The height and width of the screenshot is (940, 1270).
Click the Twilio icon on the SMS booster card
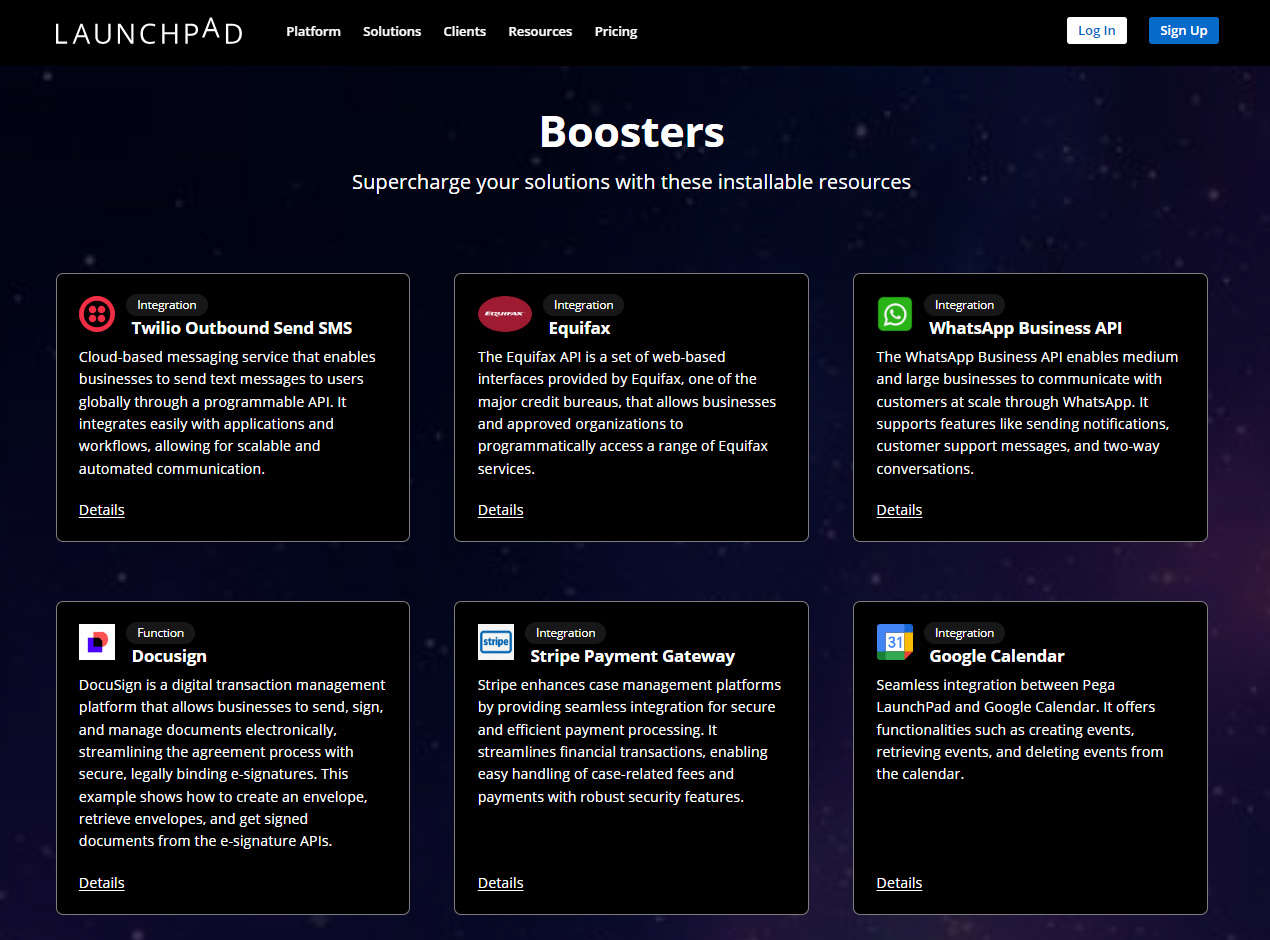[96, 313]
